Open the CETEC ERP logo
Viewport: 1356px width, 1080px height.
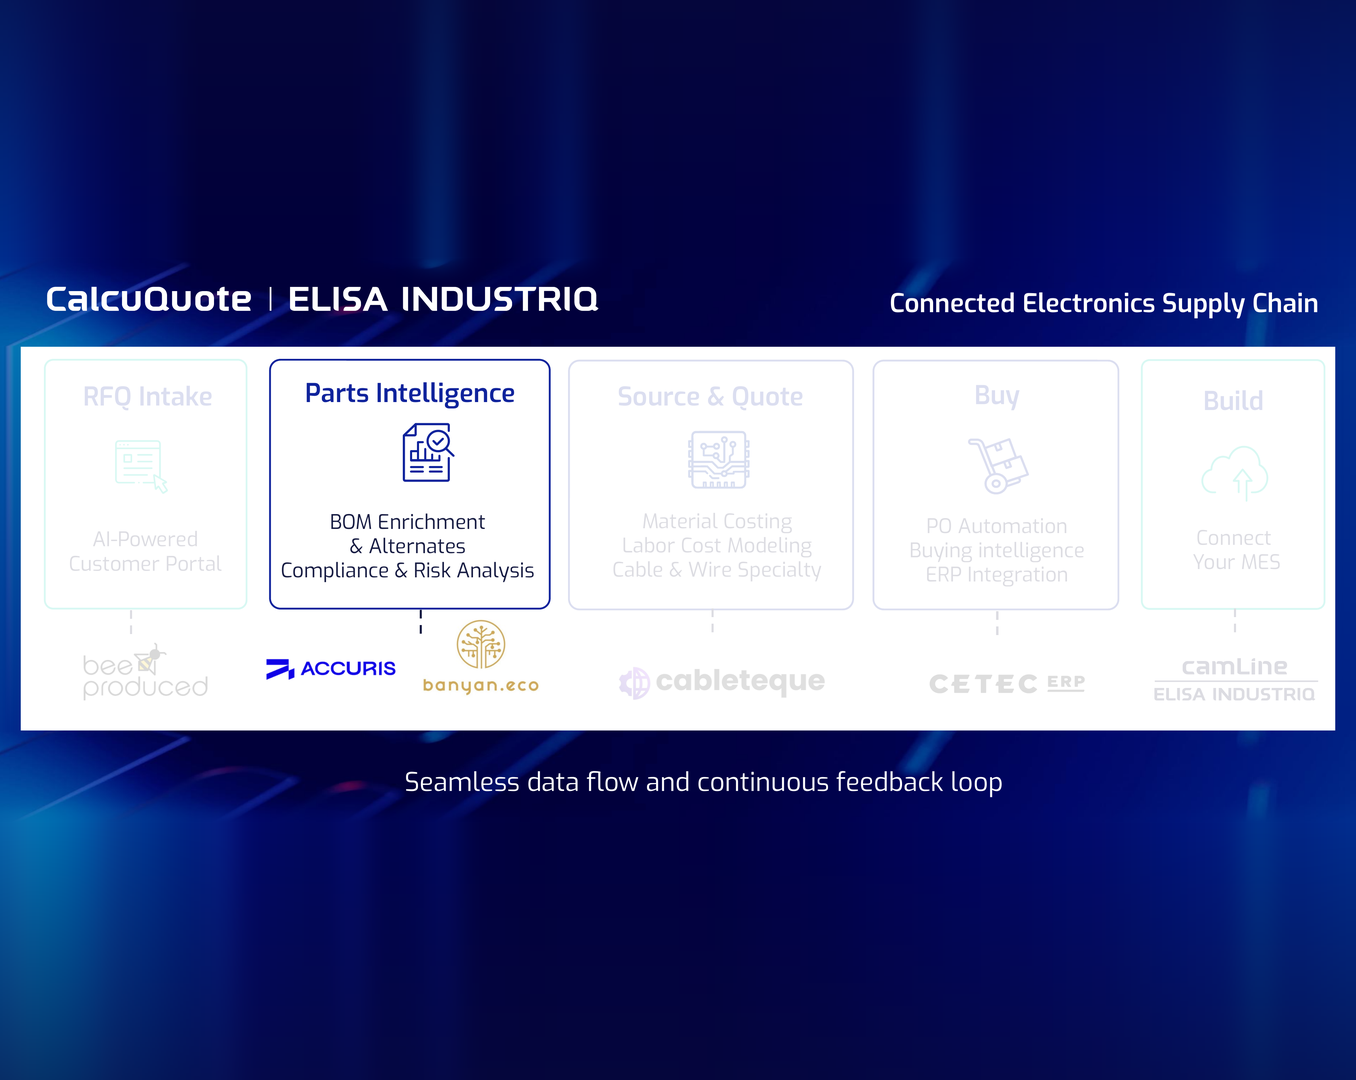pyautogui.click(x=1007, y=684)
